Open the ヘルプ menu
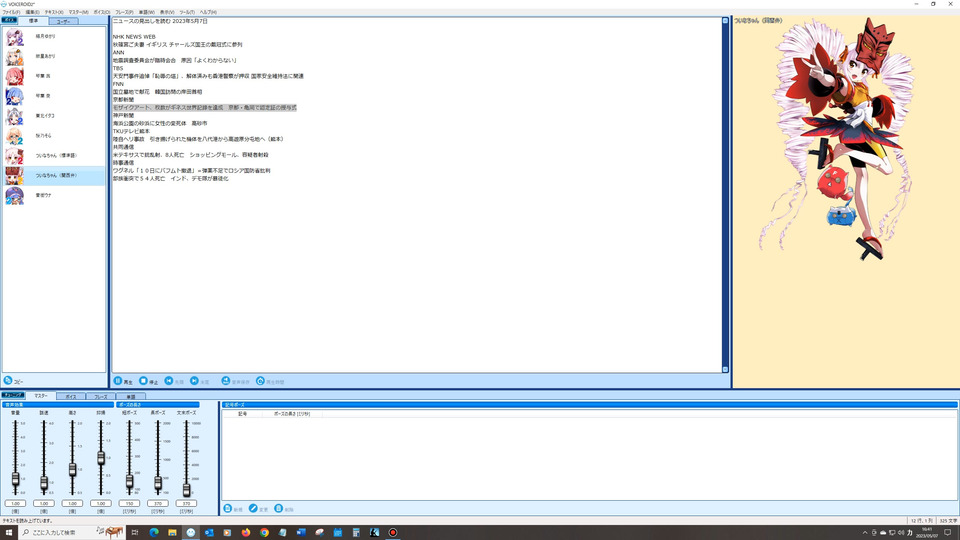The image size is (960, 540). [208, 12]
